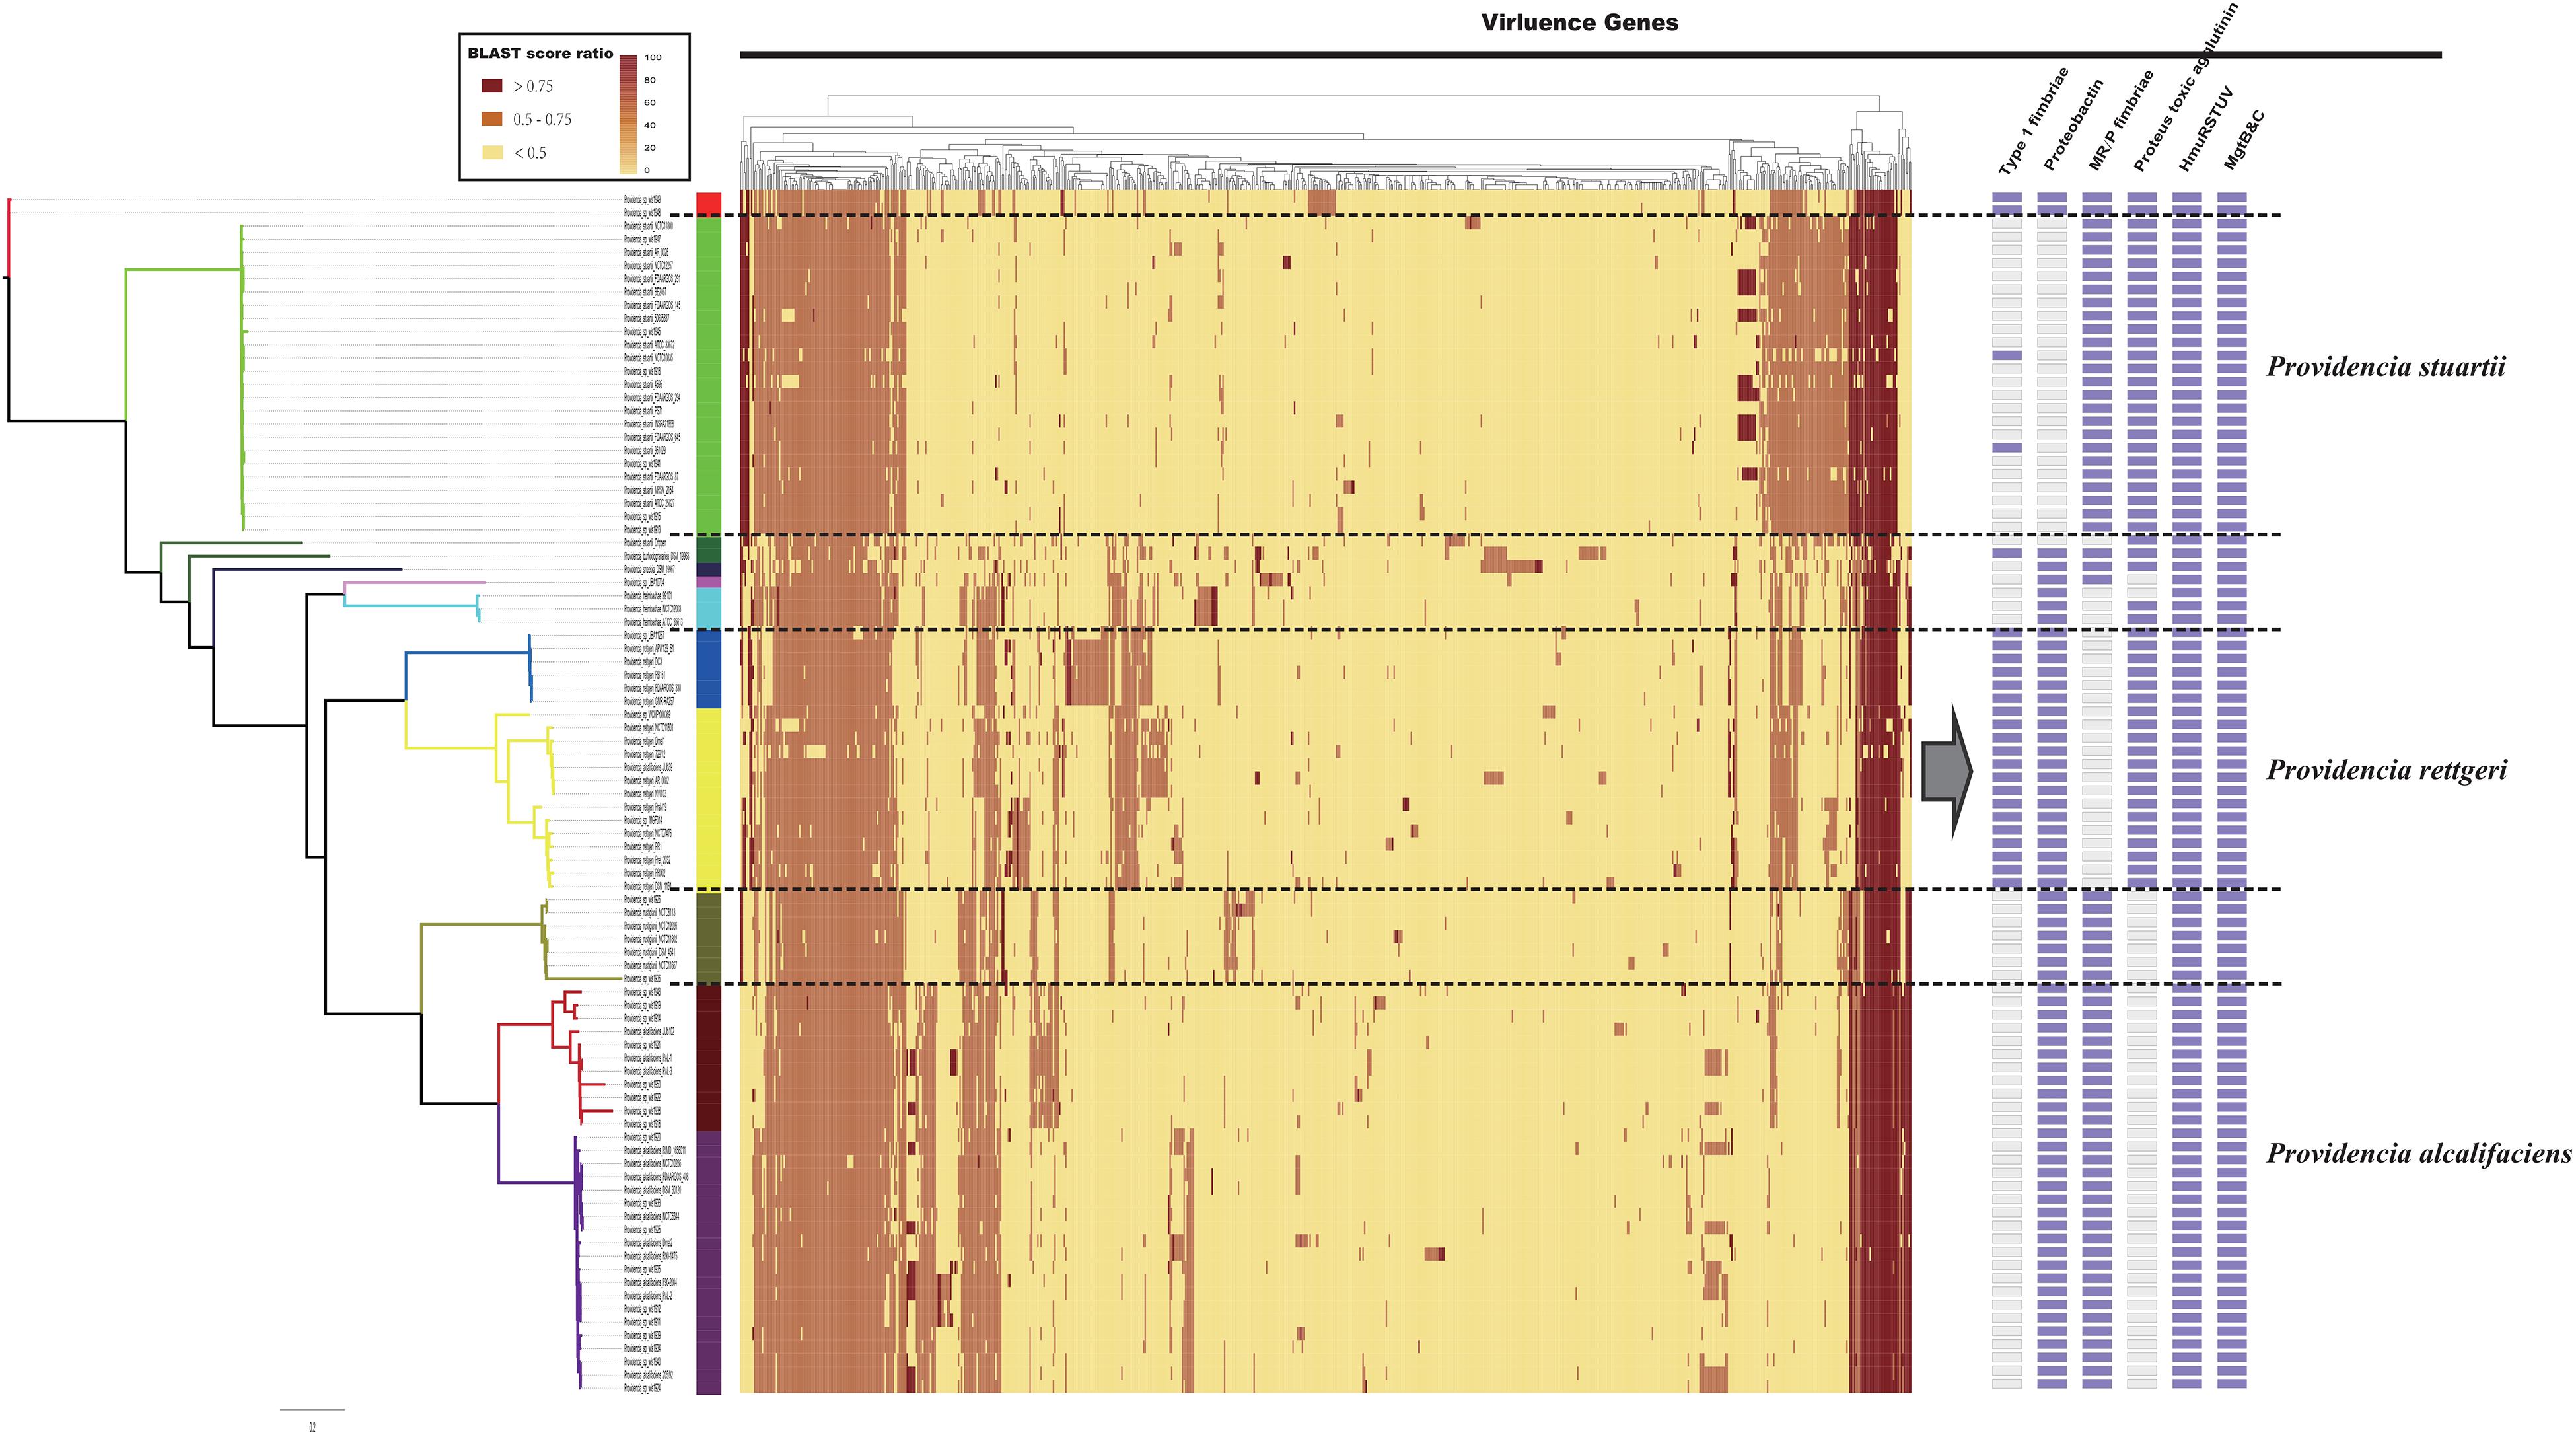The height and width of the screenshot is (1435, 2576).
Task: Click tree leaf 'Providencia_rettgeri_NCTC11801'
Action: pyautogui.click(x=649, y=728)
